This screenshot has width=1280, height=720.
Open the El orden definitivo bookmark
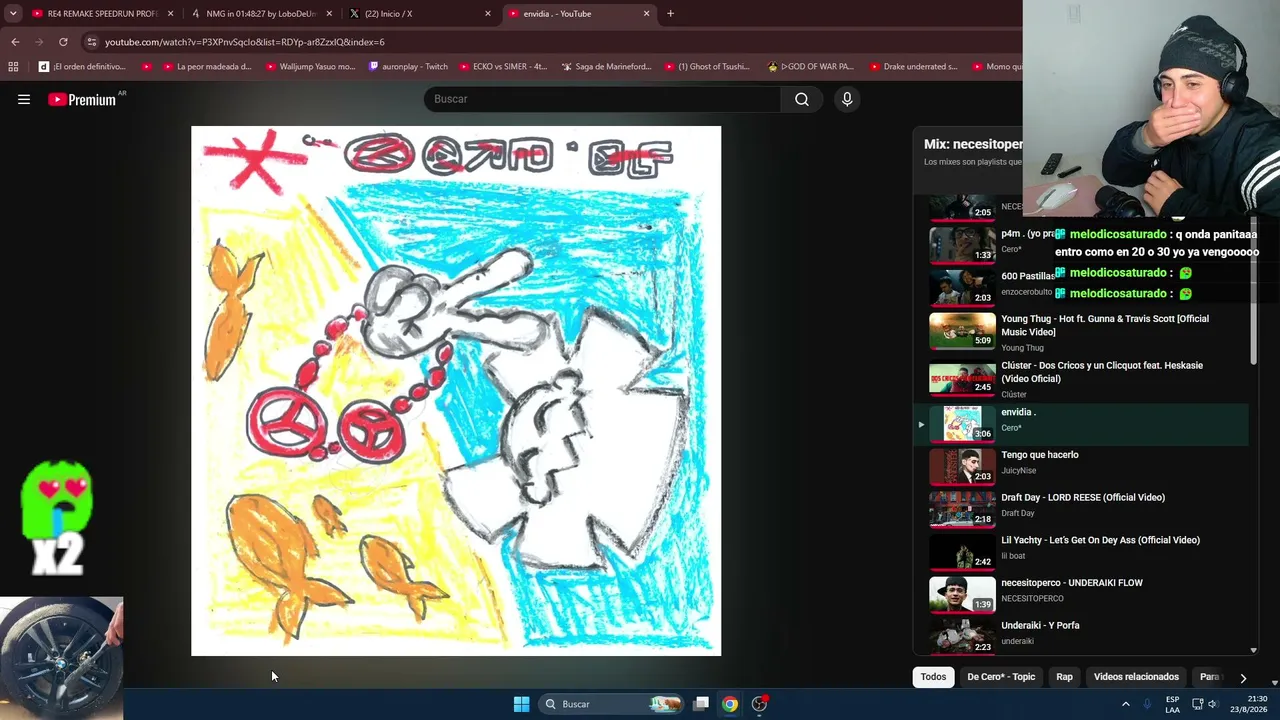click(82, 67)
